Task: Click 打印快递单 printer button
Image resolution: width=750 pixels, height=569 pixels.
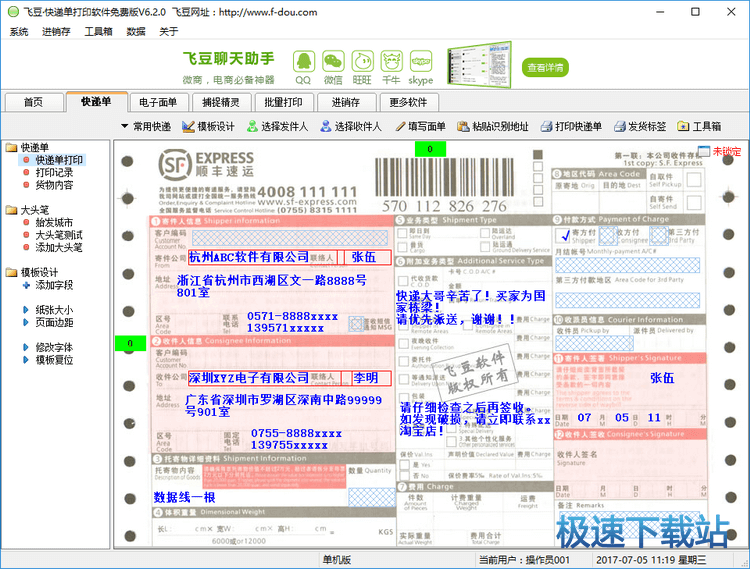Action: point(571,126)
